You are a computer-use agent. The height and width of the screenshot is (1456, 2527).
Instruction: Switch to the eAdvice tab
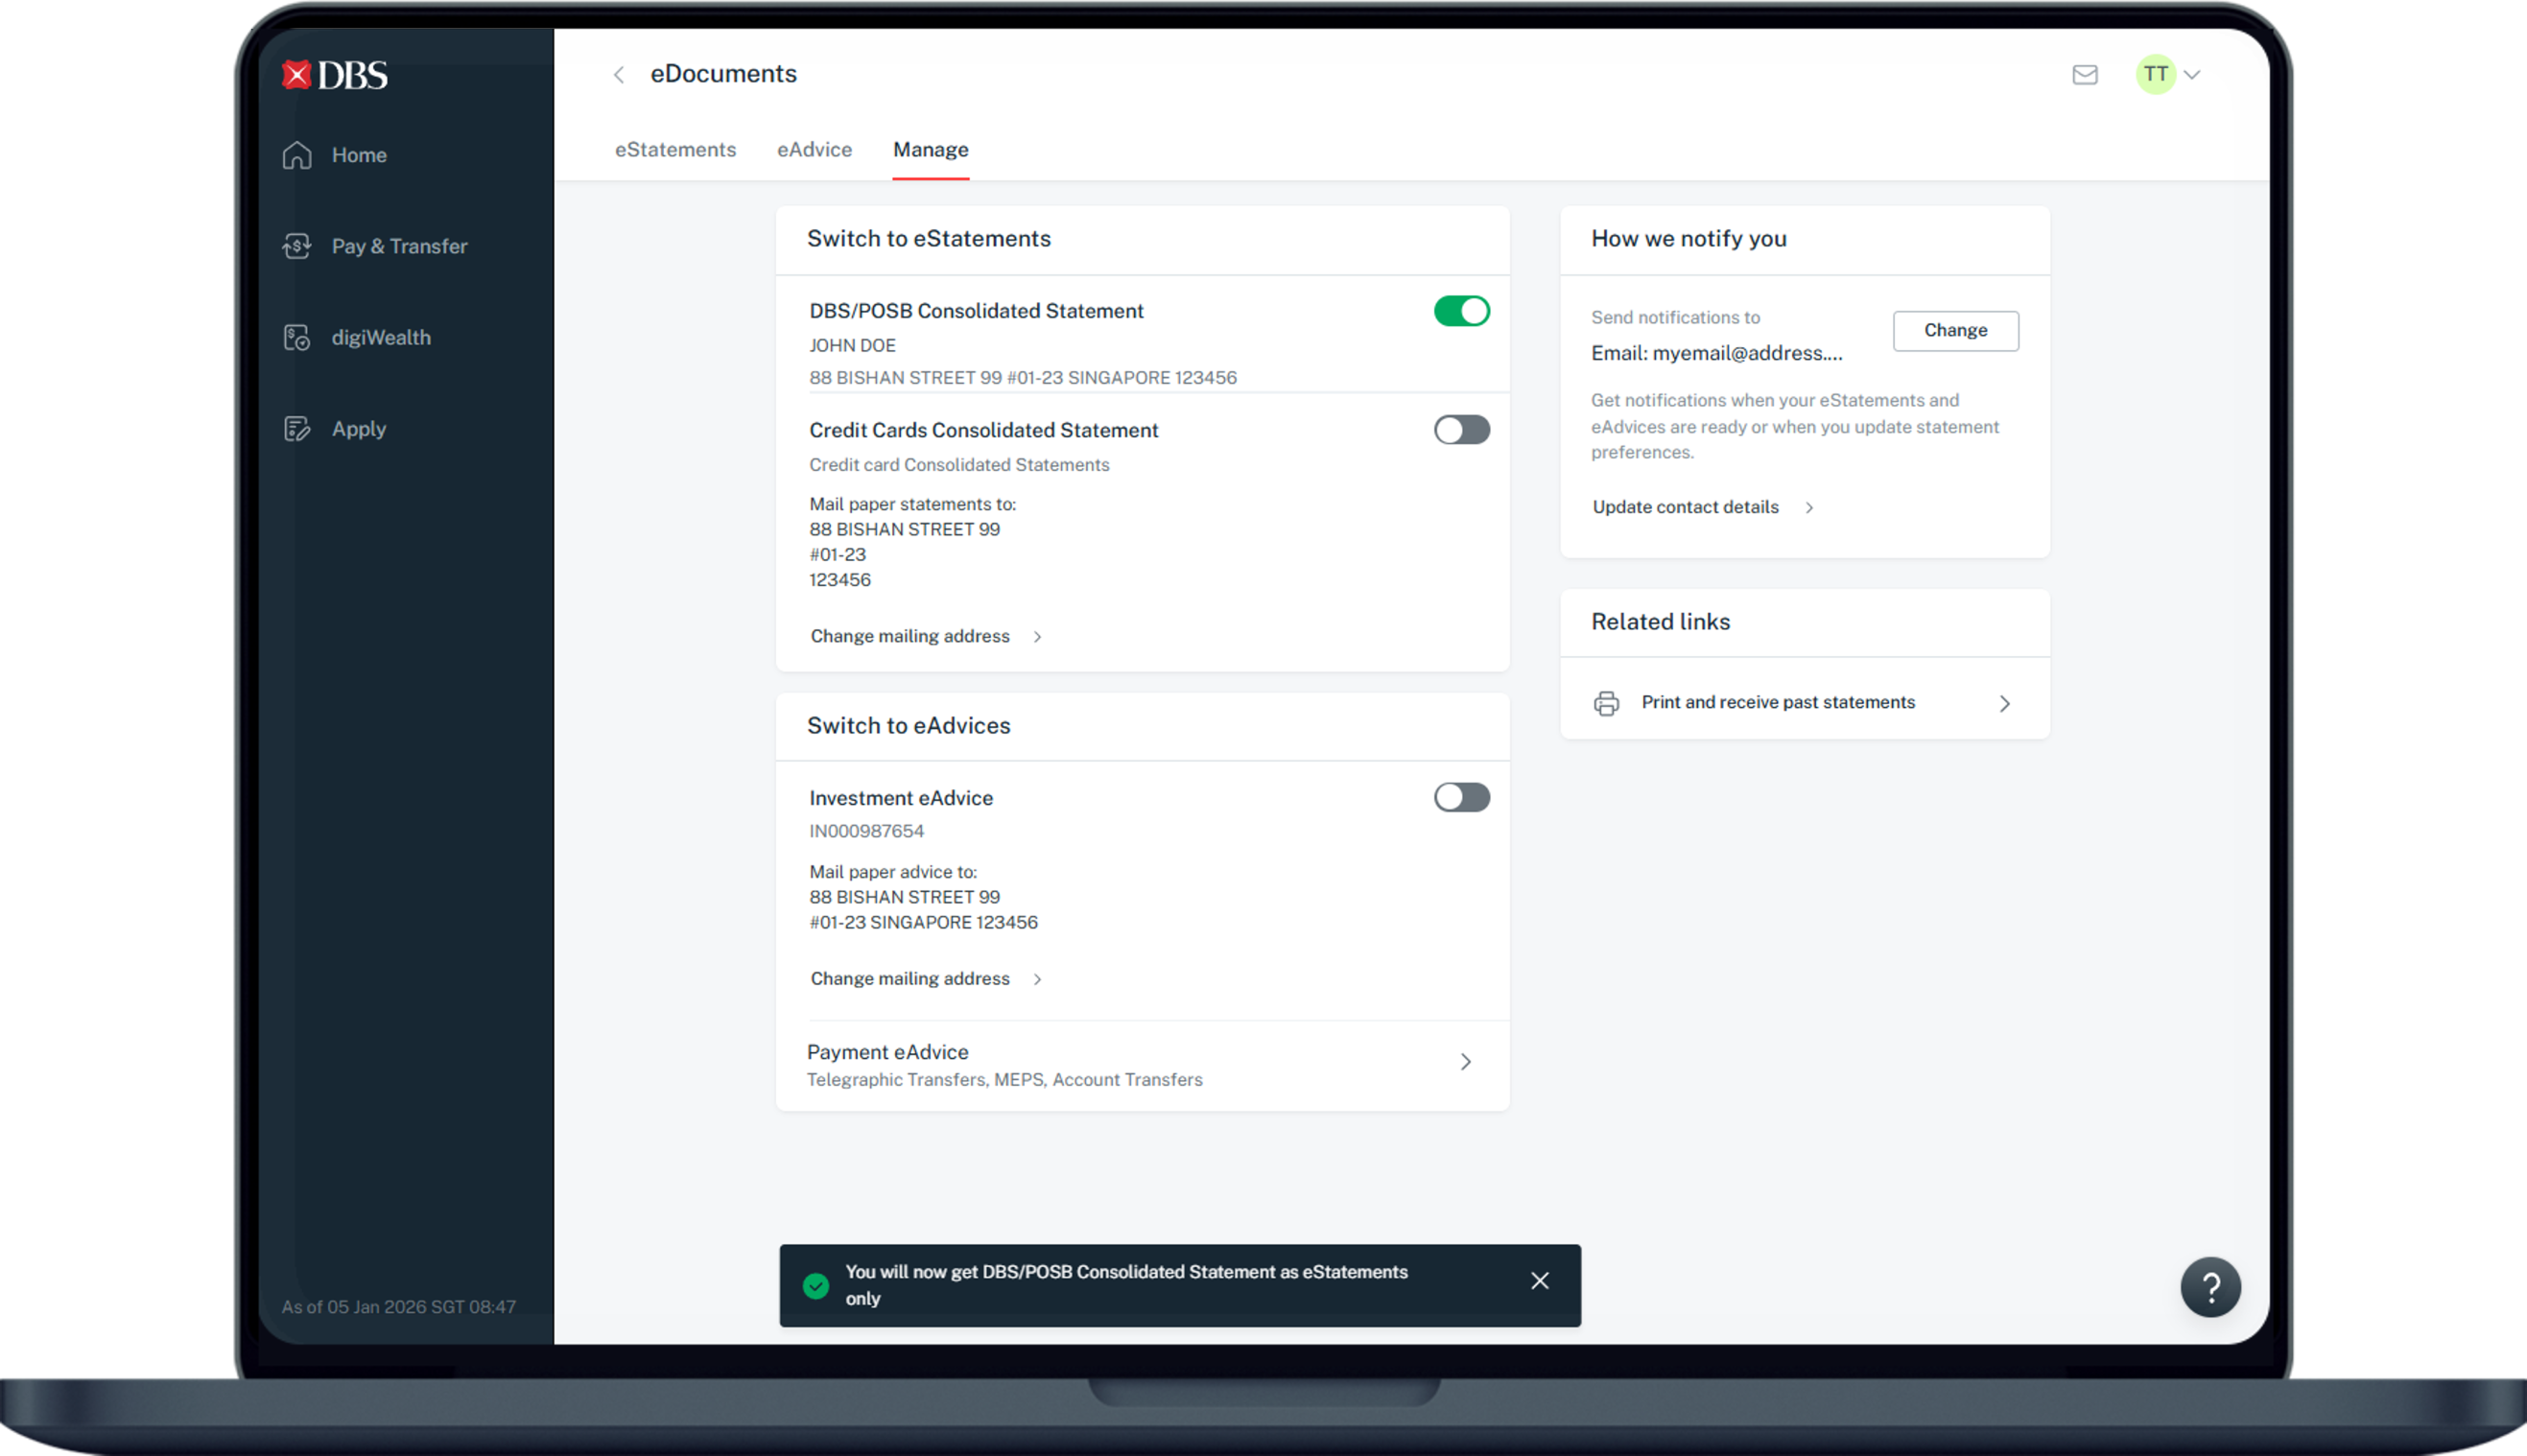click(x=814, y=150)
